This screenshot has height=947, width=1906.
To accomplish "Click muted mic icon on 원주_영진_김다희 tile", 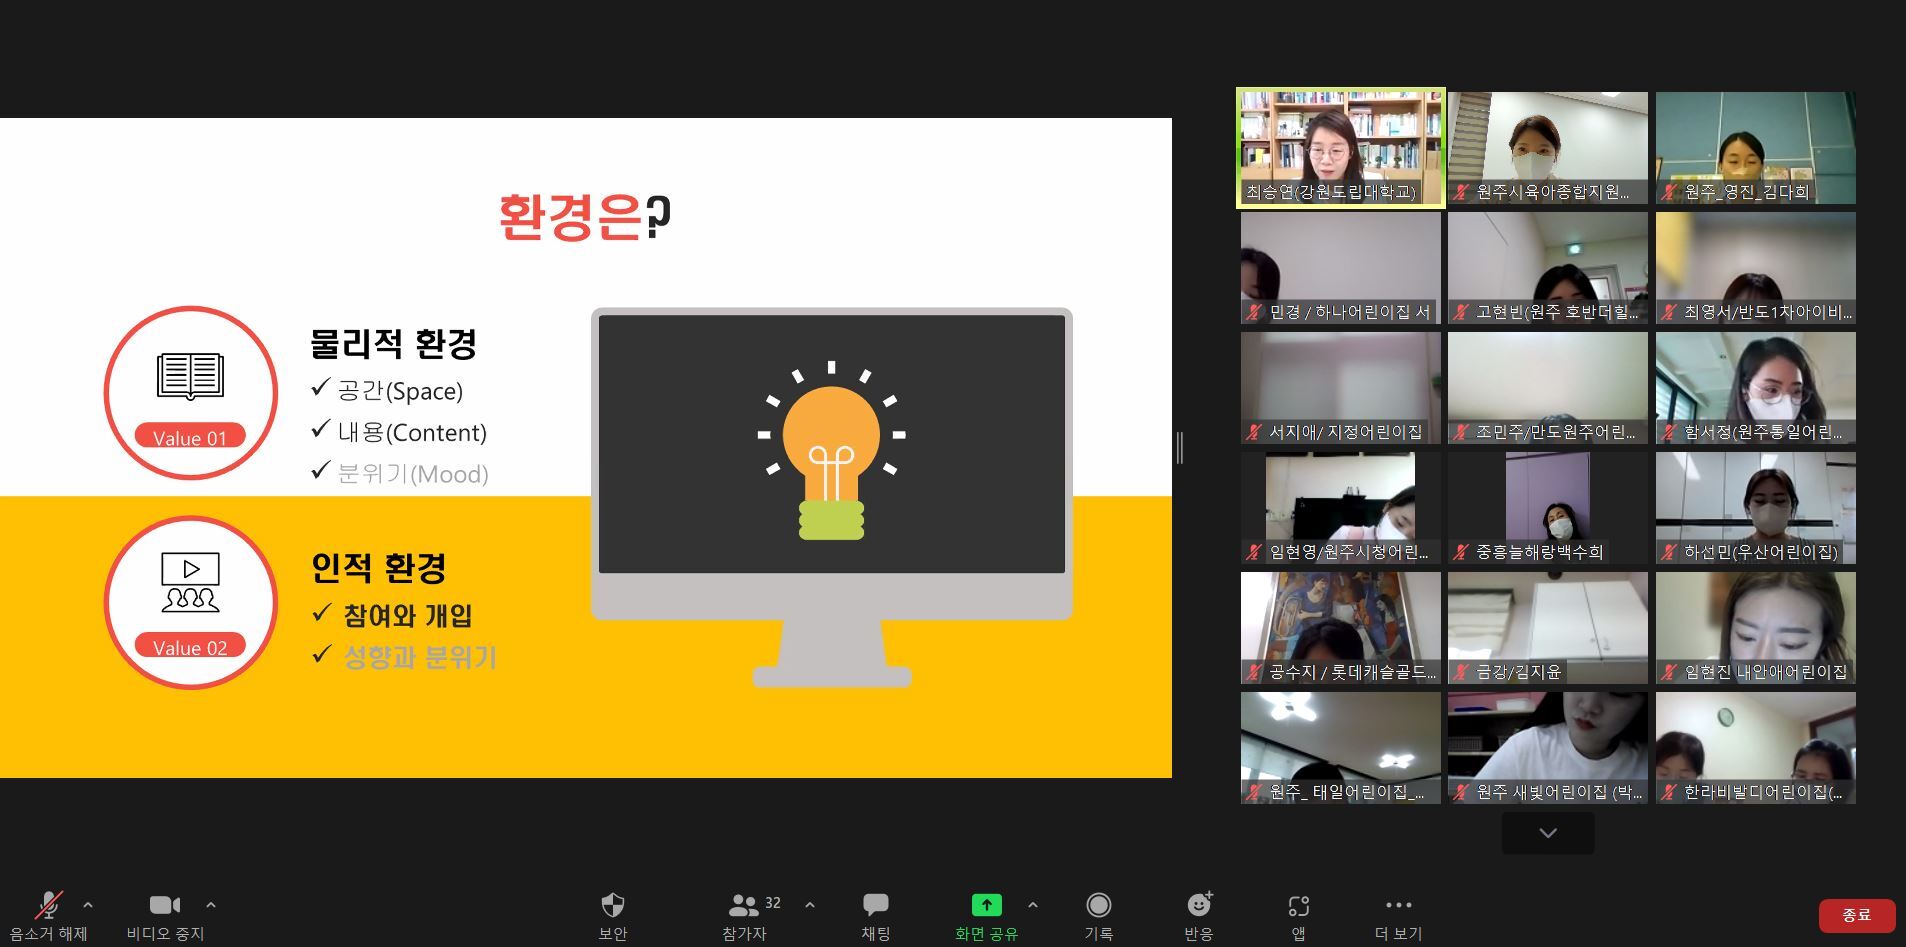I will point(1669,192).
